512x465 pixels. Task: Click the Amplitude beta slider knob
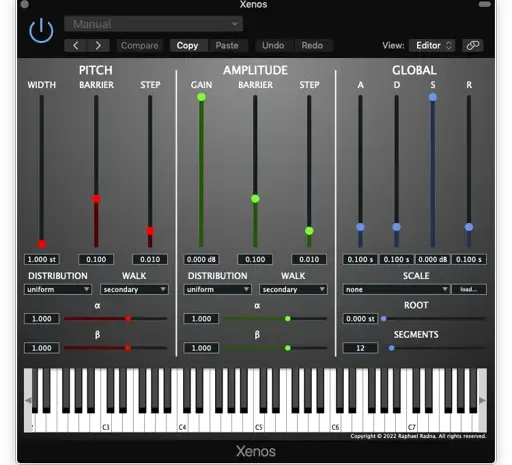288,348
